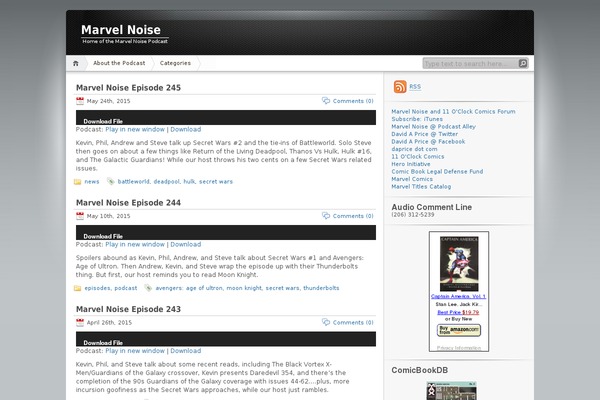Open Marvel Noise Episode 243 post title
This screenshot has height=400, width=600.
128,309
